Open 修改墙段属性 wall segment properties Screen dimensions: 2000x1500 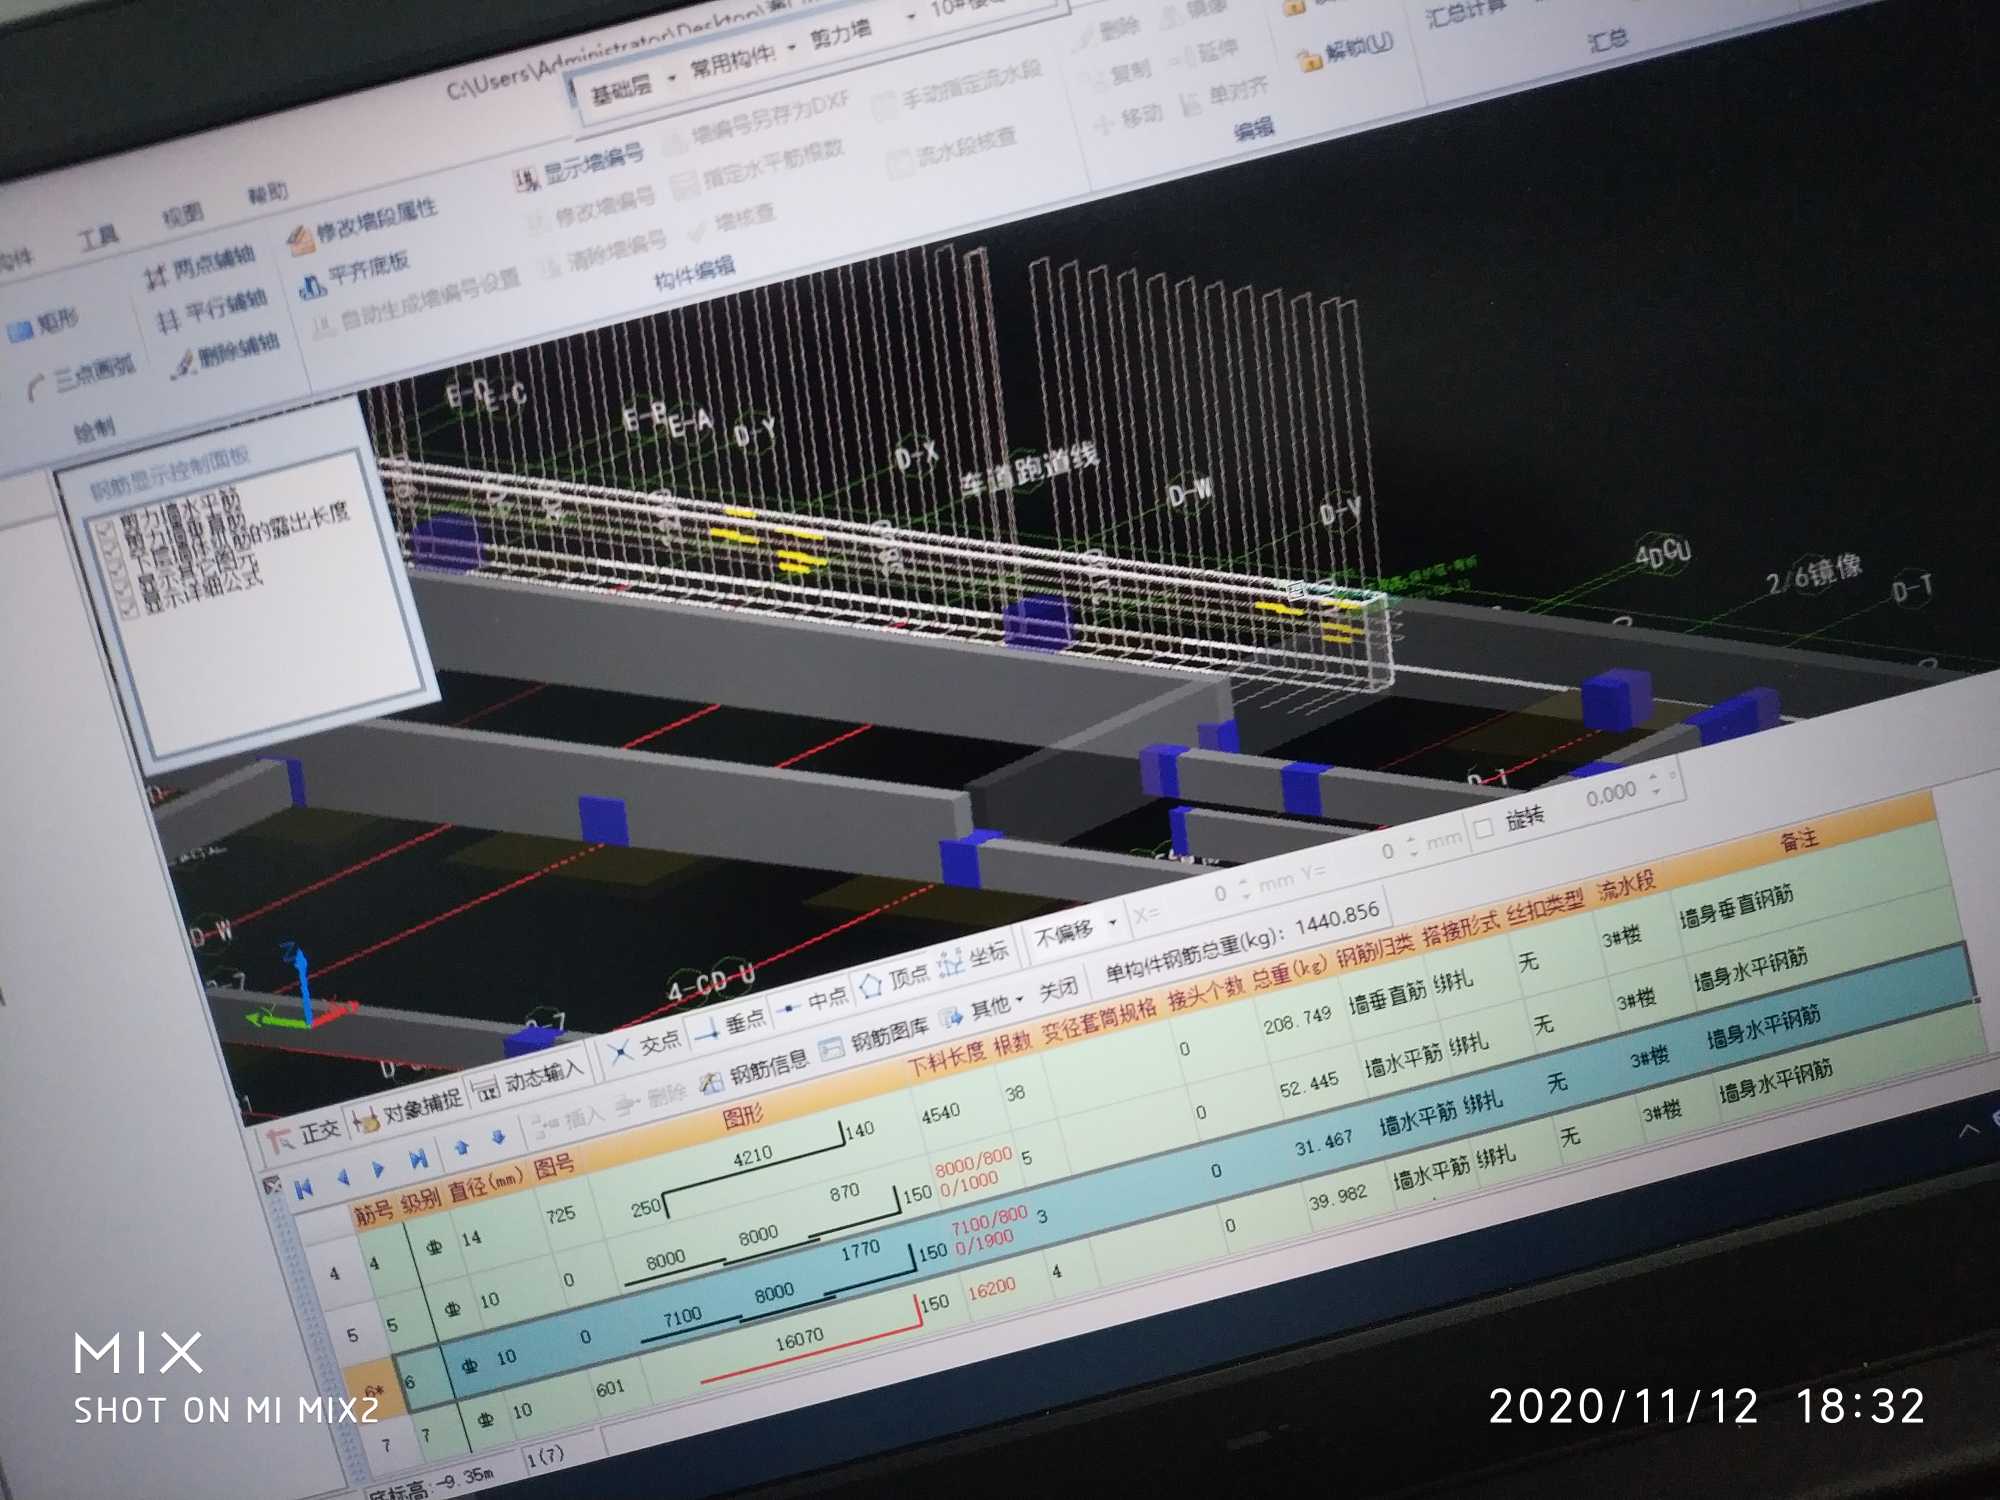[x=363, y=224]
